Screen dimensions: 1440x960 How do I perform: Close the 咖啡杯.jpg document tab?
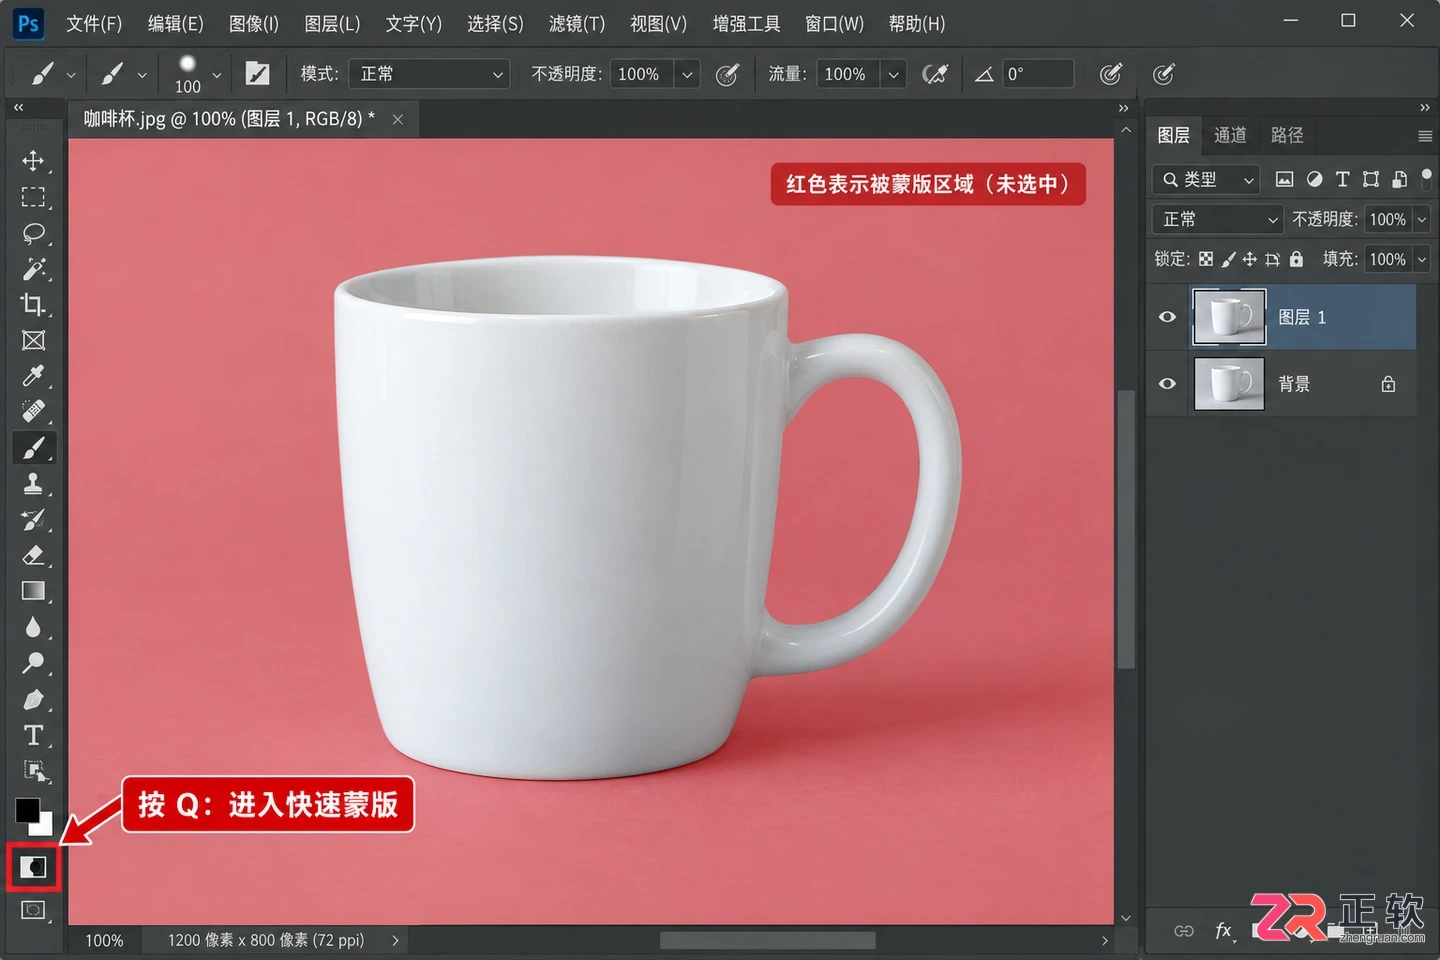pyautogui.click(x=398, y=119)
